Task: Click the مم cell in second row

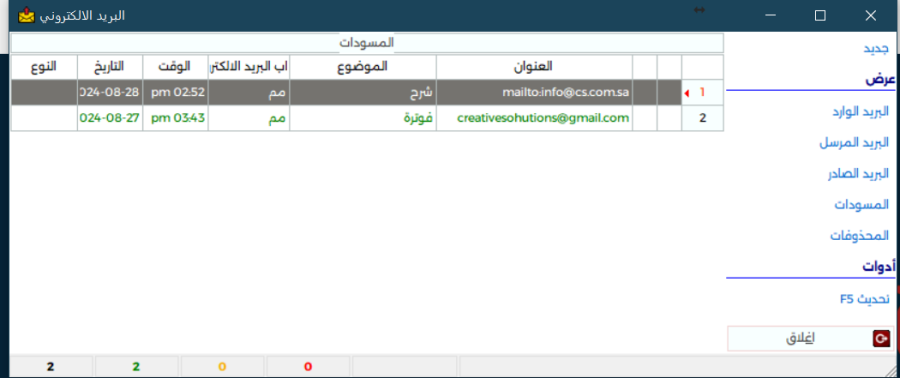Action: click(x=249, y=118)
